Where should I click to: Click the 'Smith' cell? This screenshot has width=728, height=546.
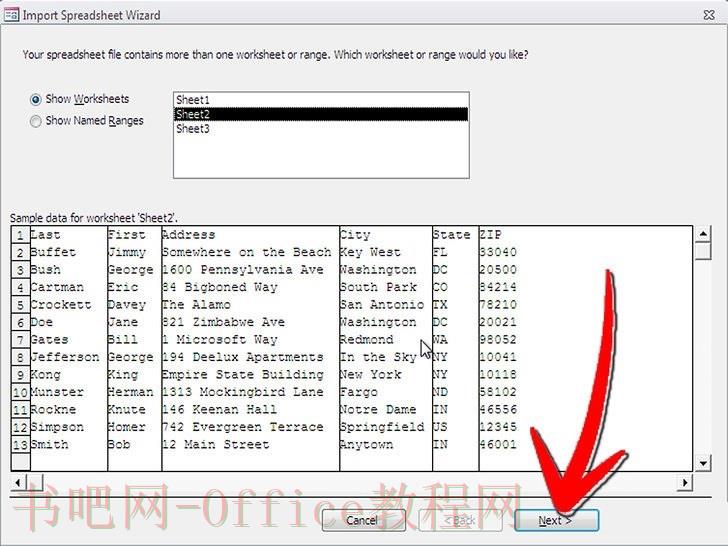coord(69,445)
